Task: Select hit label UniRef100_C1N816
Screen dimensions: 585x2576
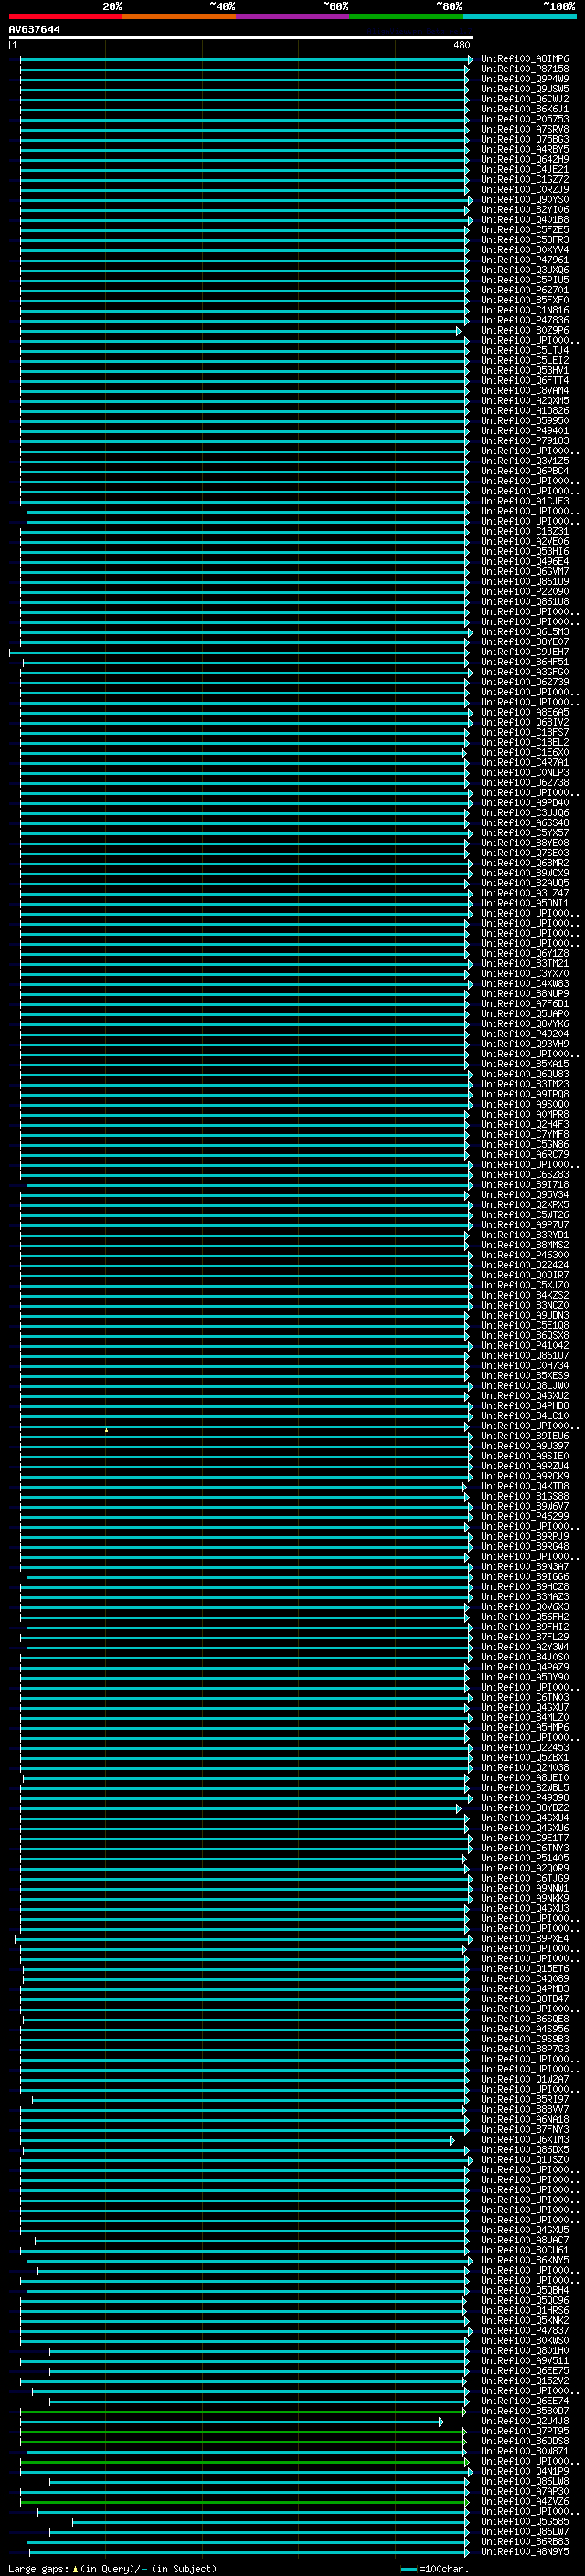Action: pos(524,310)
